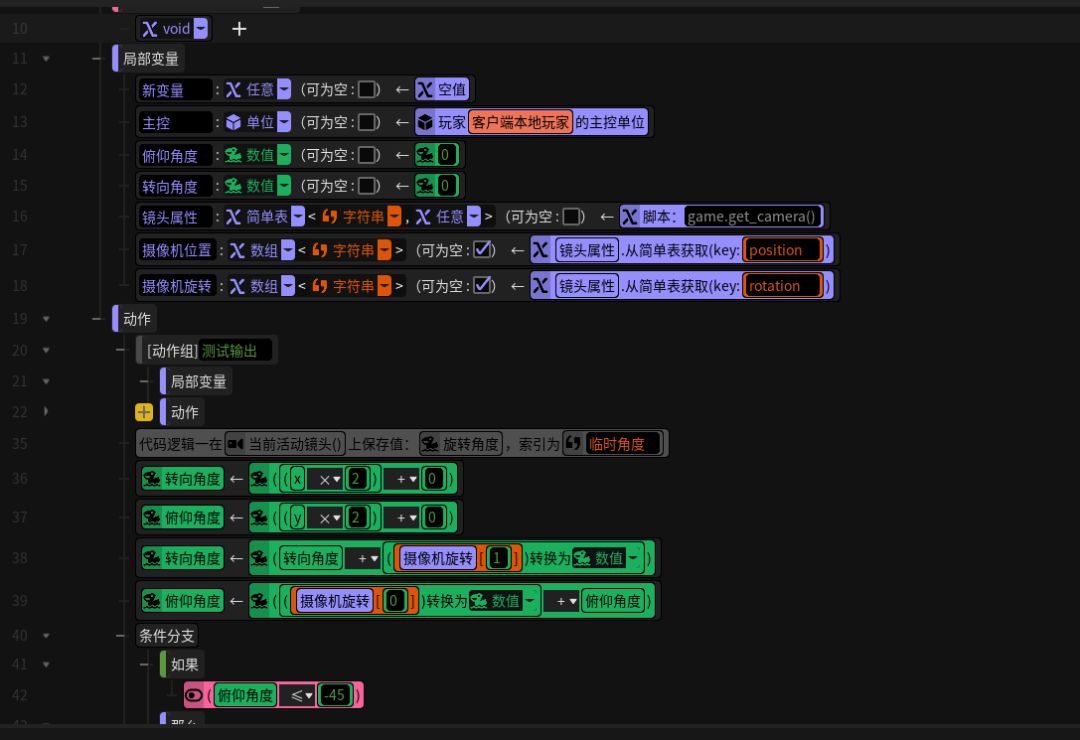1080x740 pixels.
Task: Click the camera icon in 当前活动镜头()
Action: (x=236, y=444)
